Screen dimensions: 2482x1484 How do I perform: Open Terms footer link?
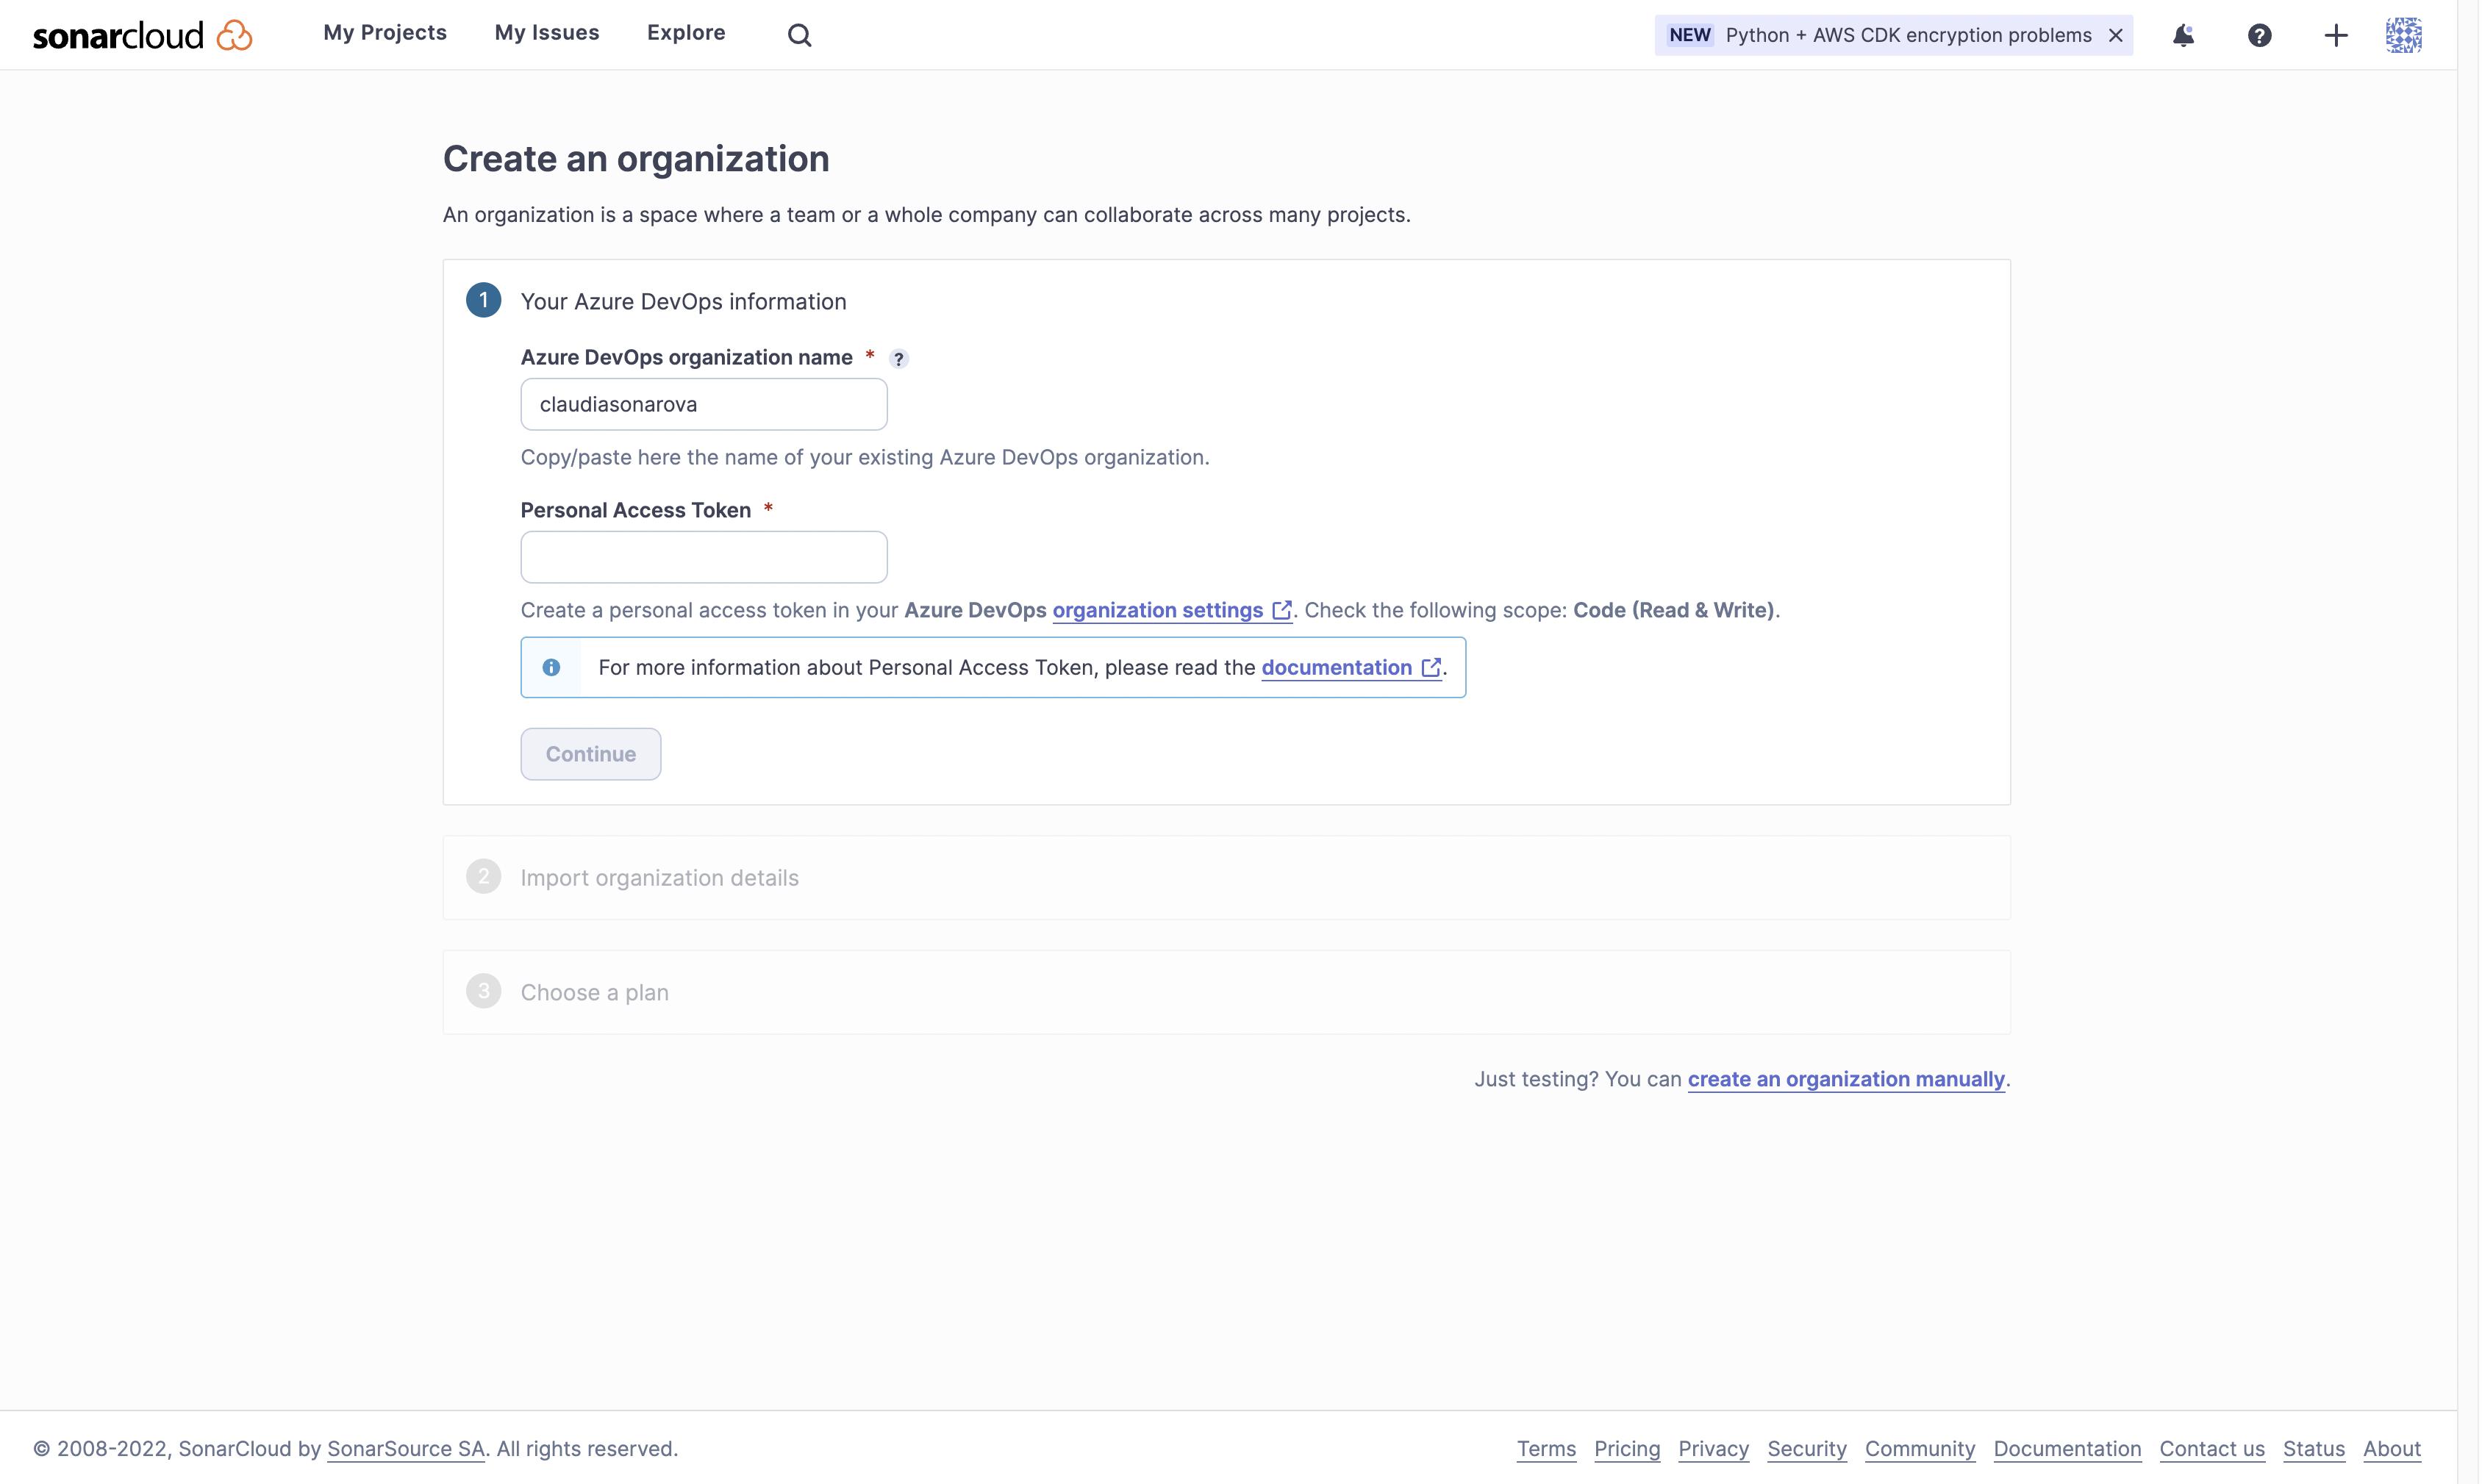click(1545, 1449)
